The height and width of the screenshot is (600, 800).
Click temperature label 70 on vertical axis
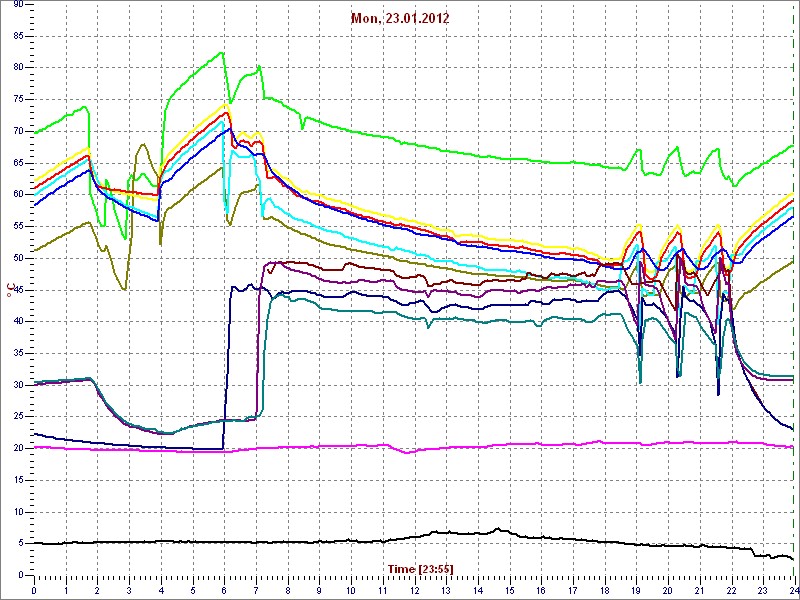coord(18,131)
